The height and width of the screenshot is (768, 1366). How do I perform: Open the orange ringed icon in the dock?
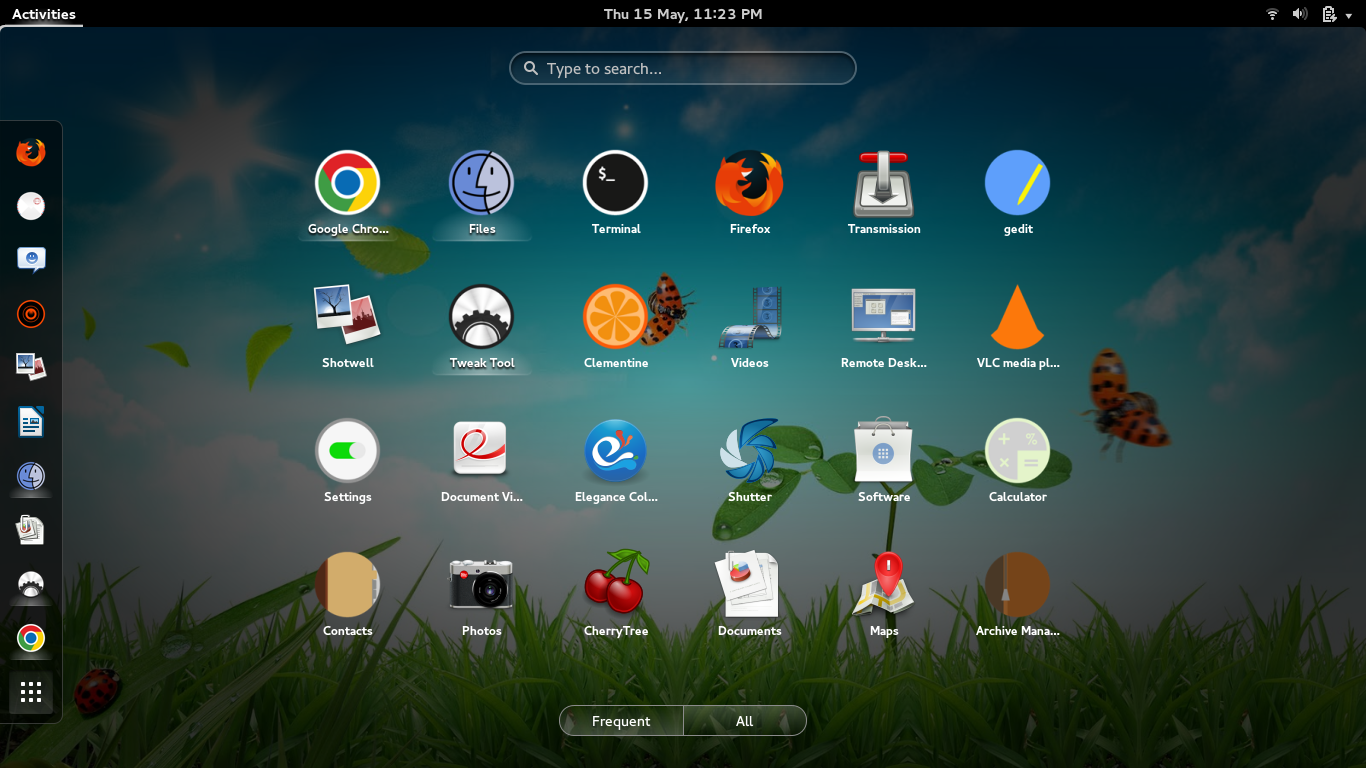31,314
